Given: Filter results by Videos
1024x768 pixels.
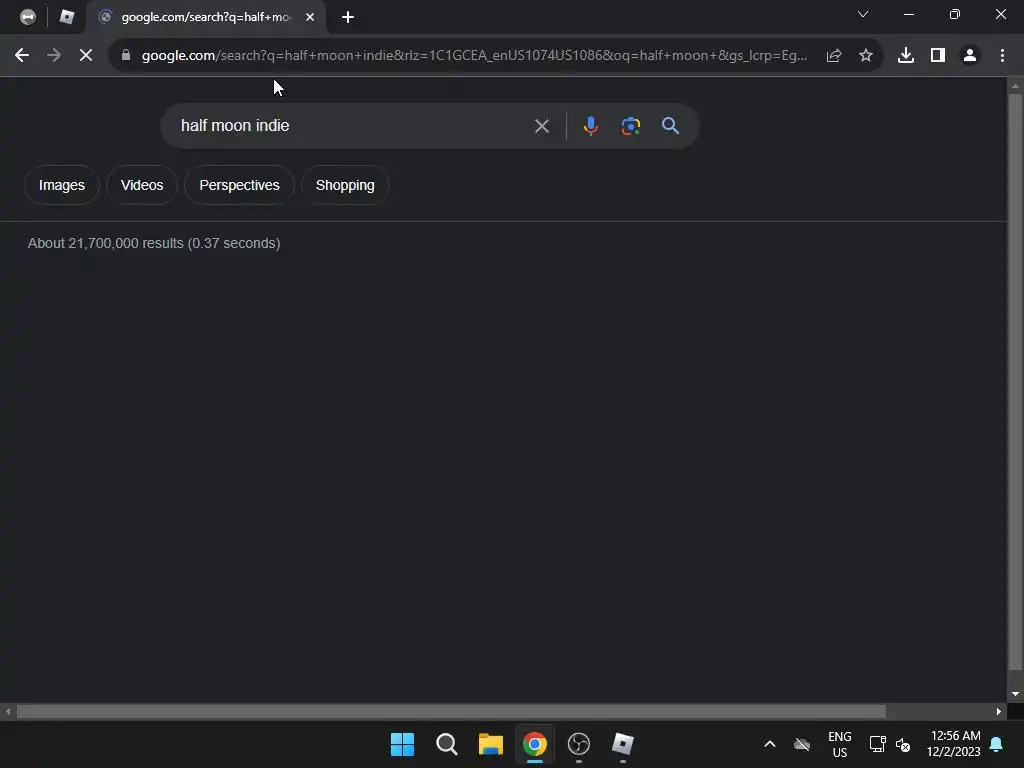Looking at the screenshot, I should [x=142, y=185].
